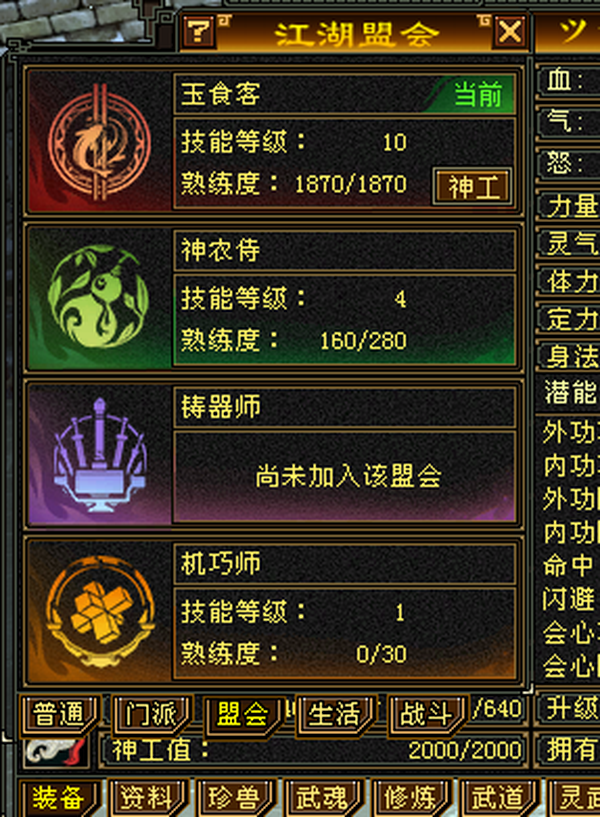This screenshot has height=817, width=600.
Task: Open help with the question mark icon
Action: [x=198, y=32]
